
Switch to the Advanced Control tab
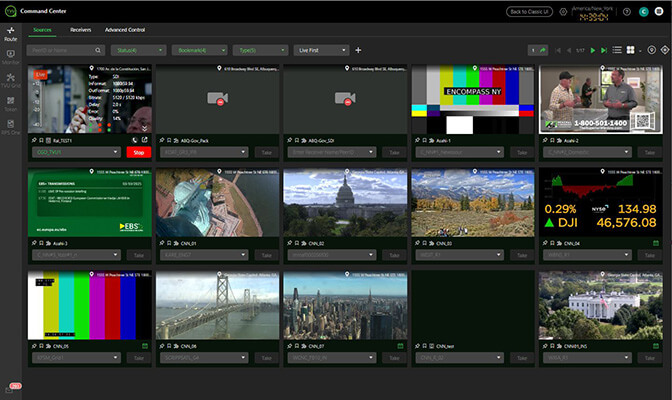pos(125,30)
